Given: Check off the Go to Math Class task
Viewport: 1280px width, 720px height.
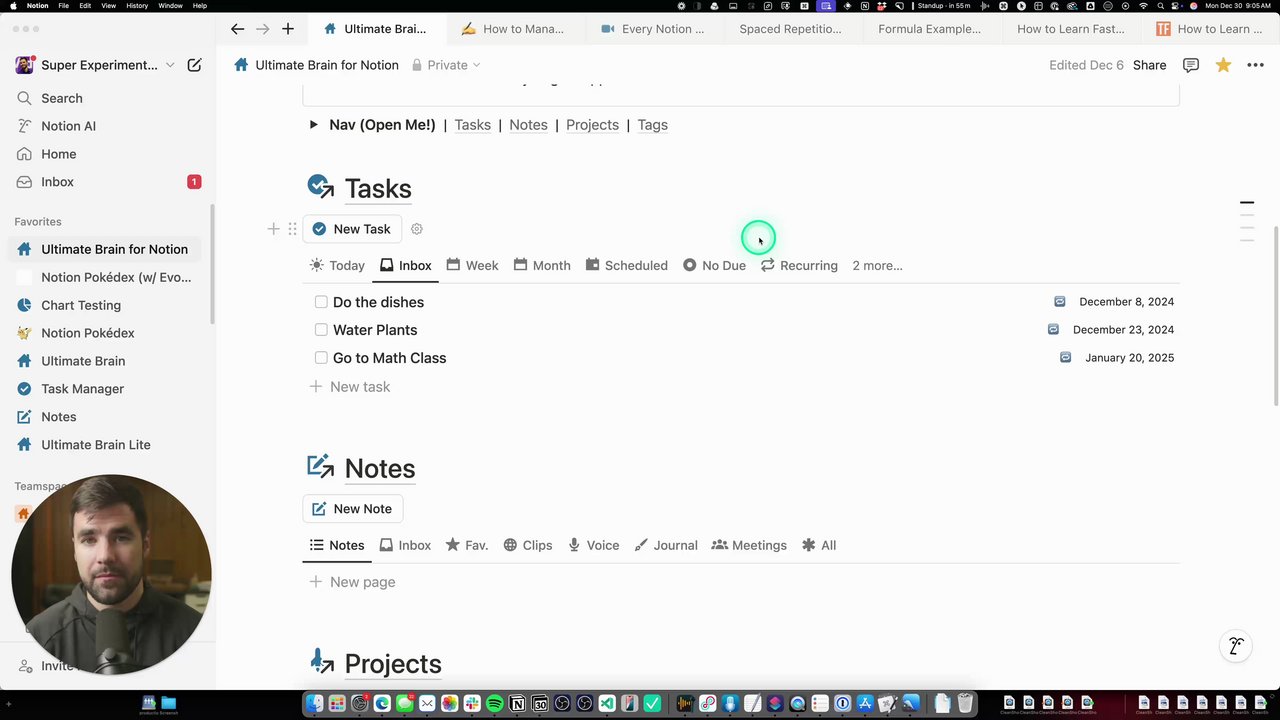Looking at the screenshot, I should pyautogui.click(x=321, y=357).
